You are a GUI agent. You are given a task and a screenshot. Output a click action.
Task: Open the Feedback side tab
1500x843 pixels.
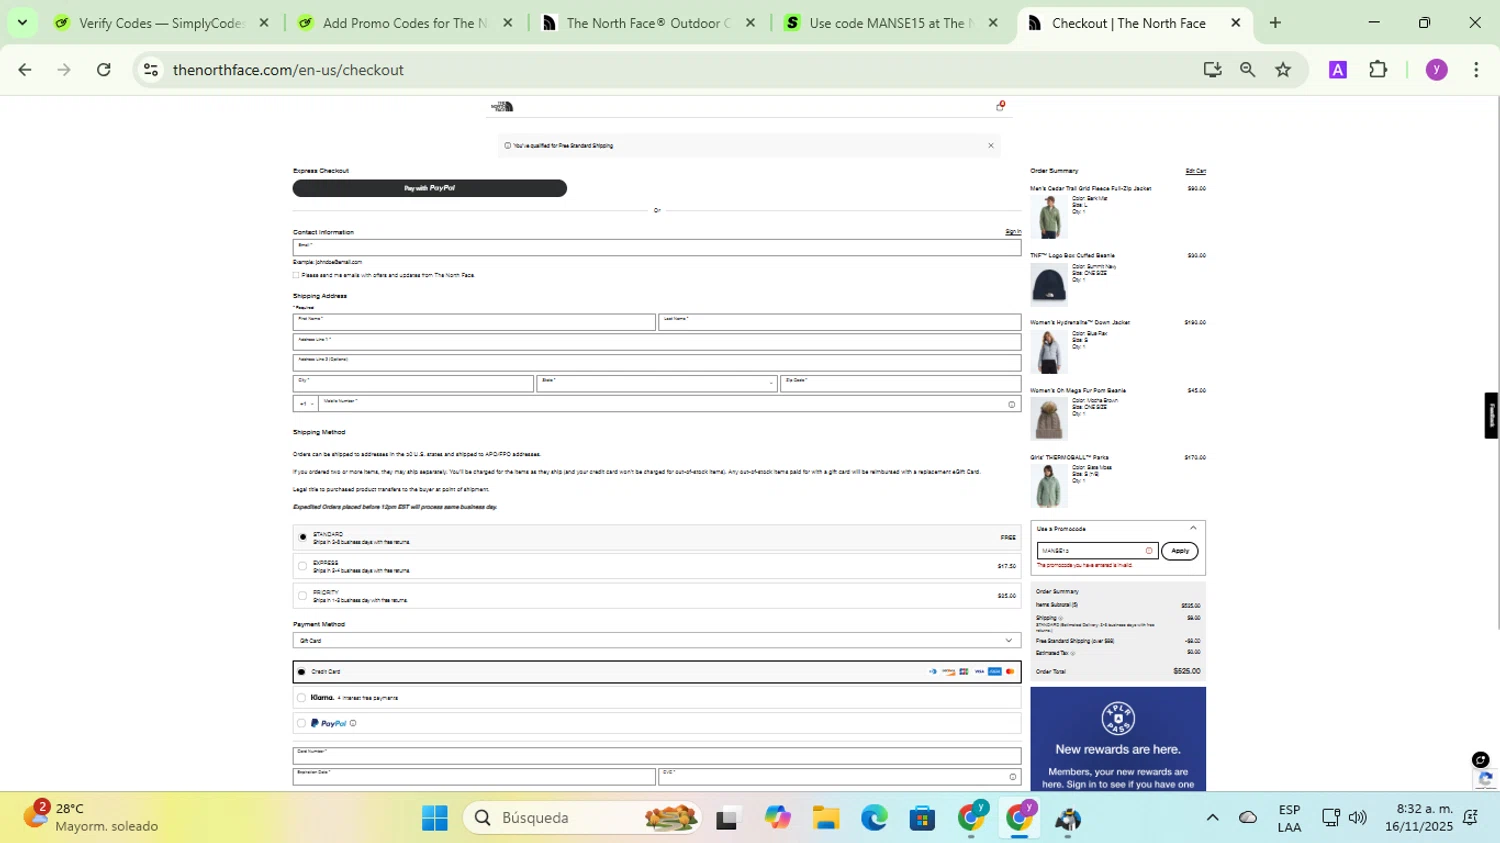(x=1491, y=415)
